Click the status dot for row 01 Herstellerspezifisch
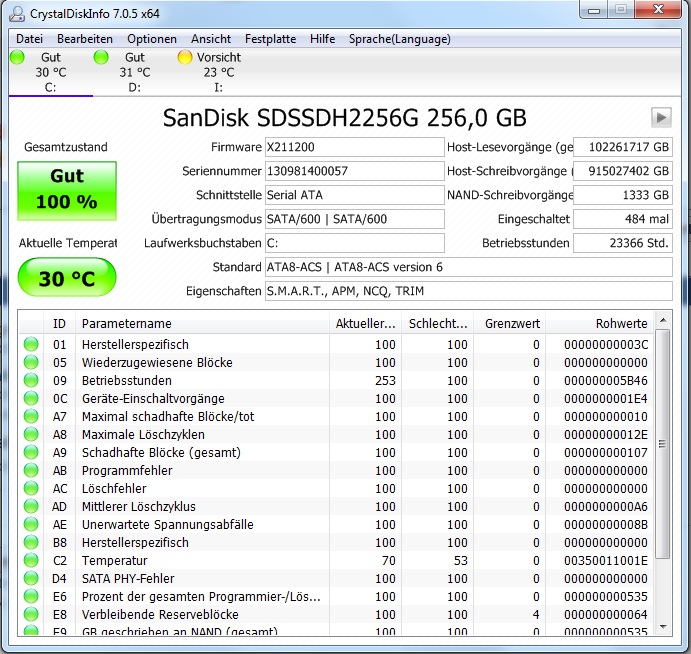This screenshot has width=691, height=654. tap(31, 344)
